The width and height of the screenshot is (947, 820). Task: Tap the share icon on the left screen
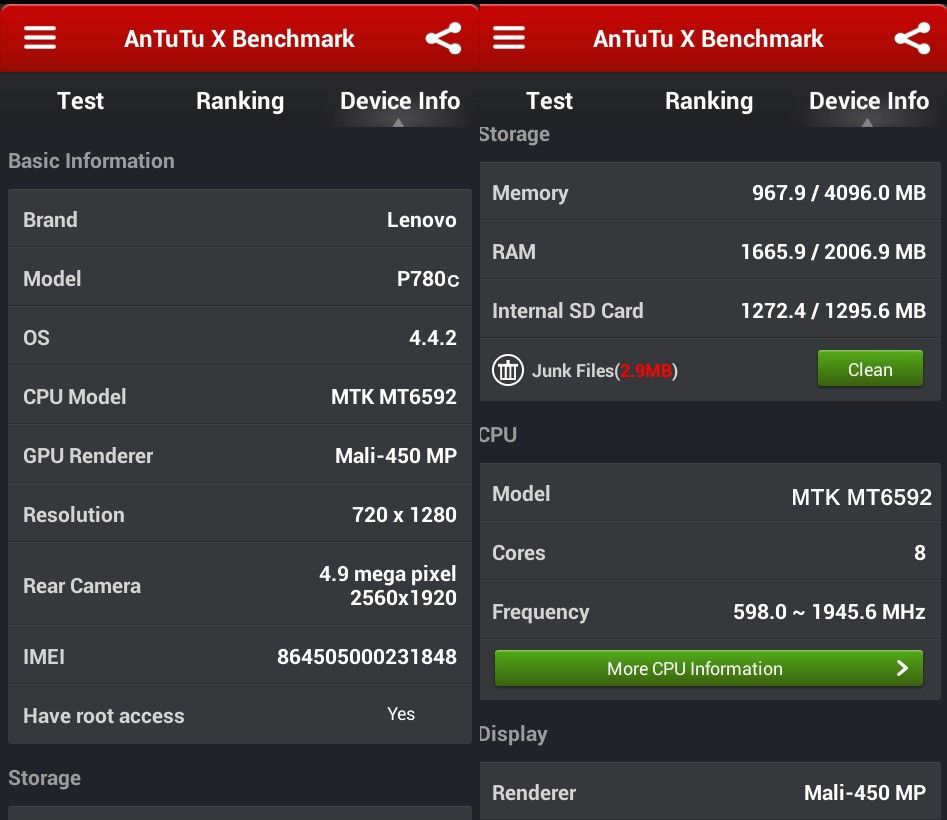pos(443,38)
